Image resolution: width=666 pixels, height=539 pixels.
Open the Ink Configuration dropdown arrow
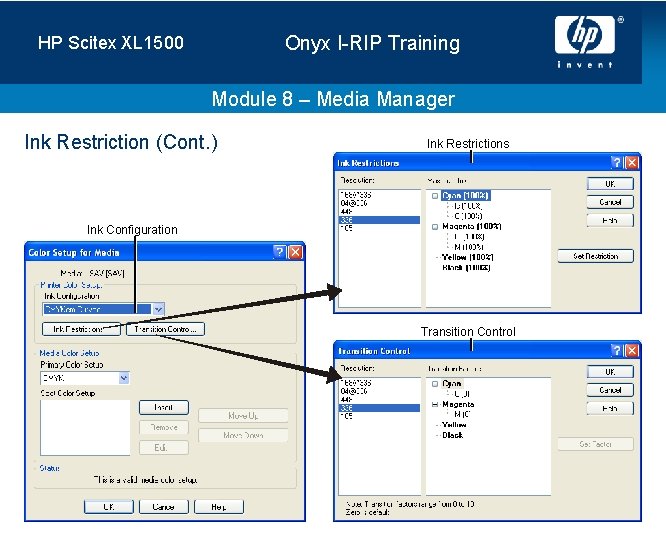(x=158, y=309)
